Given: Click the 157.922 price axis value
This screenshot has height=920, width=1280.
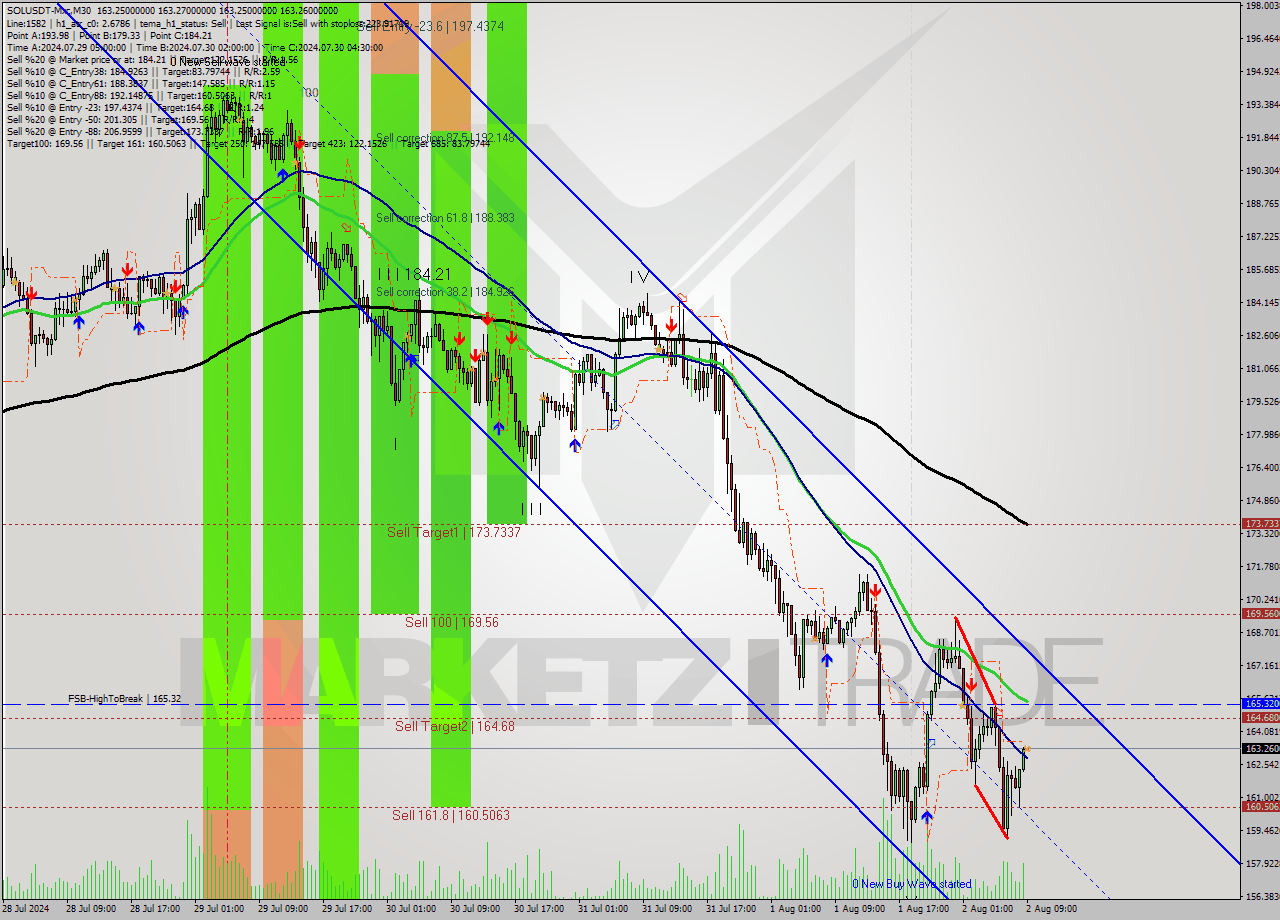Looking at the screenshot, I should (1262, 862).
